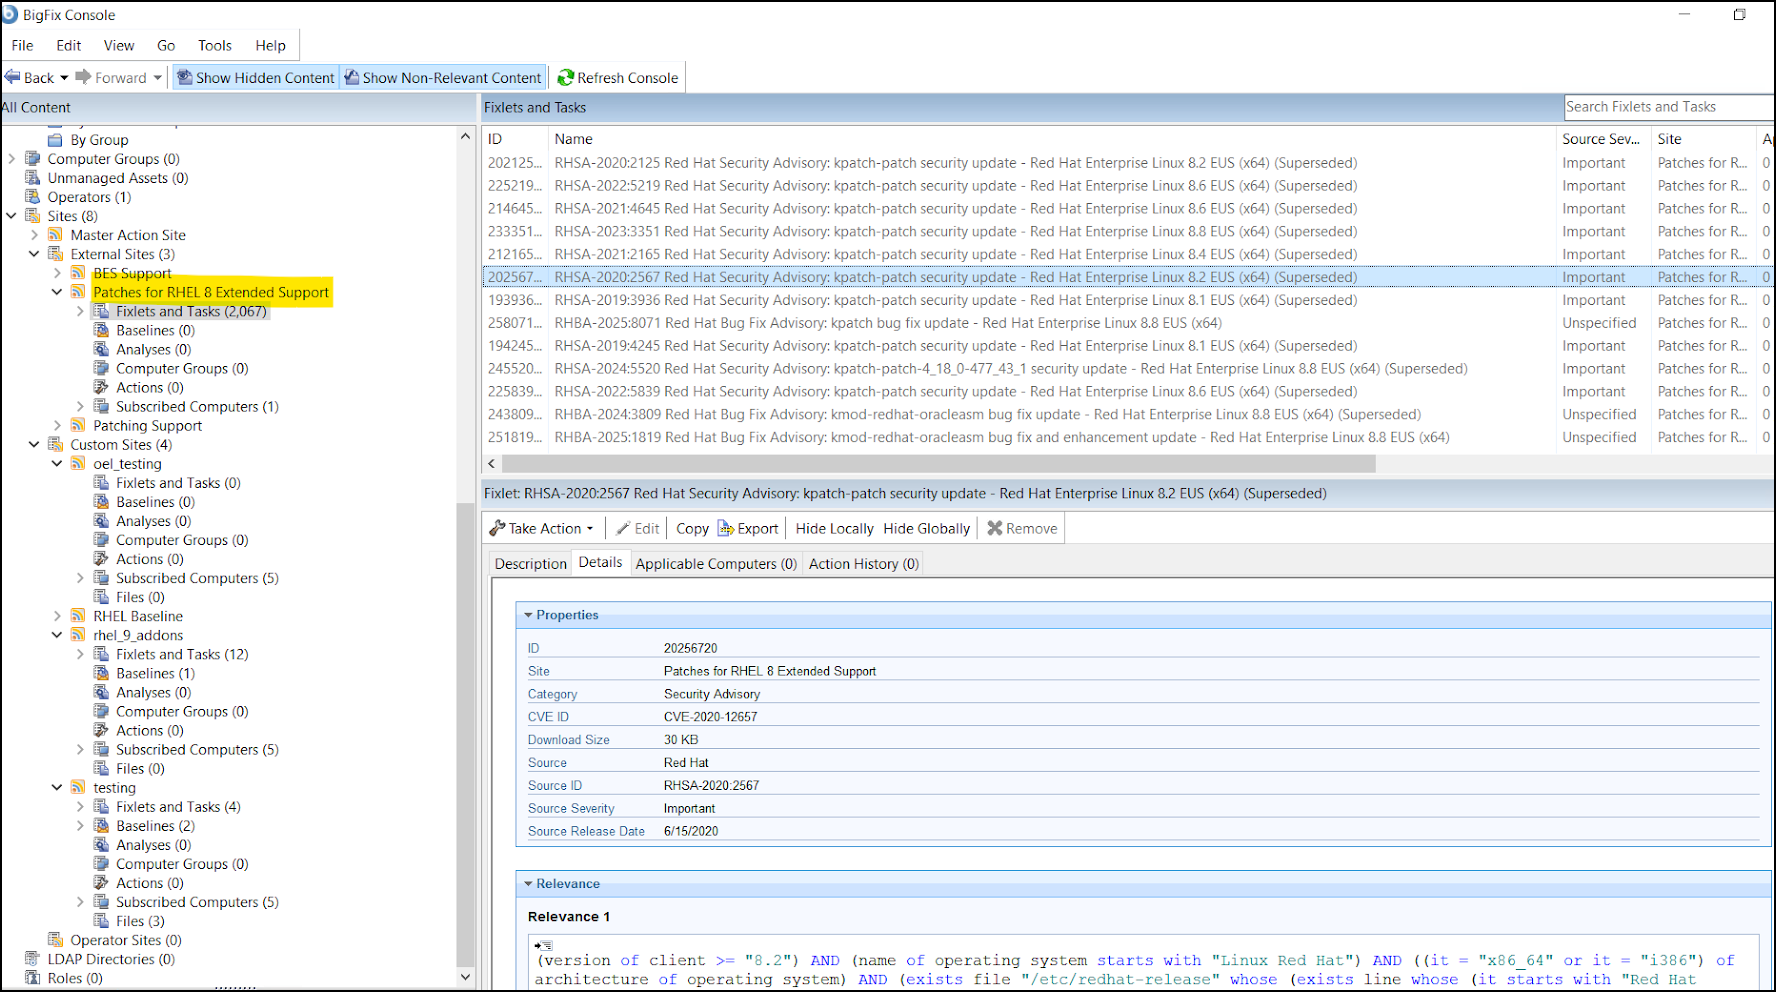Collapse the Properties section
This screenshot has height=992, width=1776.
click(x=529, y=614)
